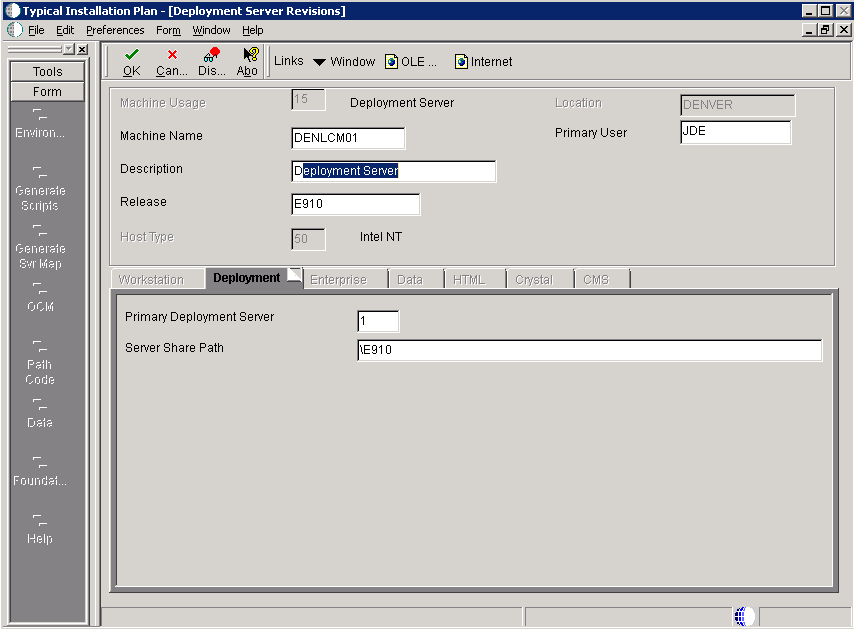Click the Machine Usage field showing 15

click(x=308, y=100)
